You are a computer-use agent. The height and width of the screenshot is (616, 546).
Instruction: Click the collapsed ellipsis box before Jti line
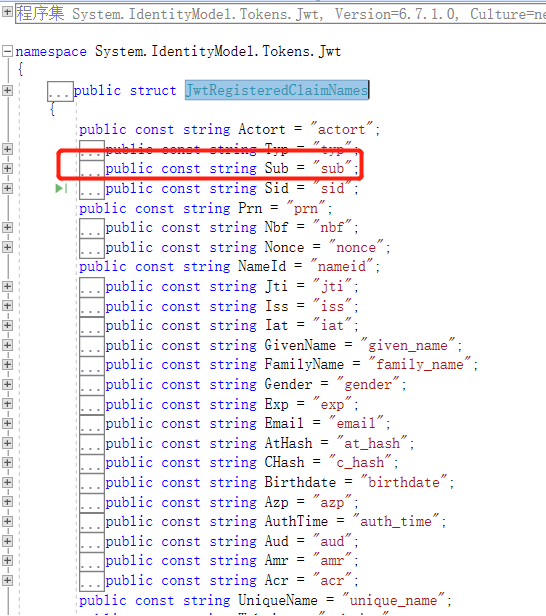[x=92, y=287]
